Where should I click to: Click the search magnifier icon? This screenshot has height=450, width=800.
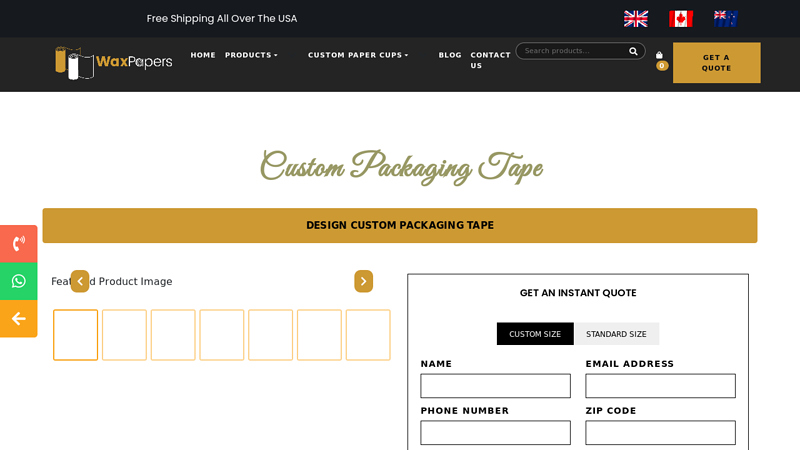point(633,51)
